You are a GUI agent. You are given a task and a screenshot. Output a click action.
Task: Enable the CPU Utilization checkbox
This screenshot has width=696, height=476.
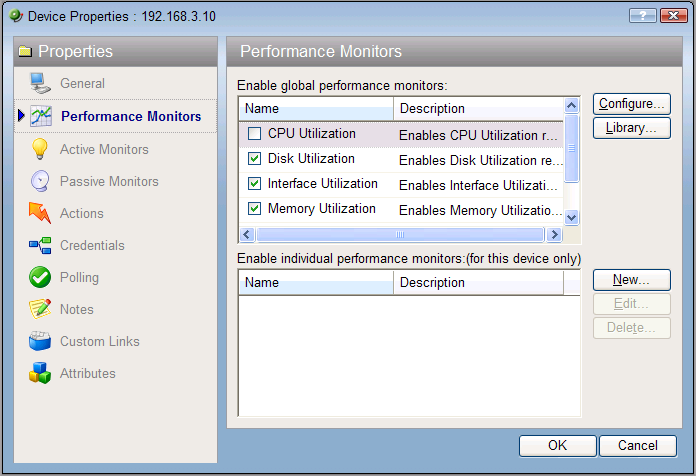point(254,134)
